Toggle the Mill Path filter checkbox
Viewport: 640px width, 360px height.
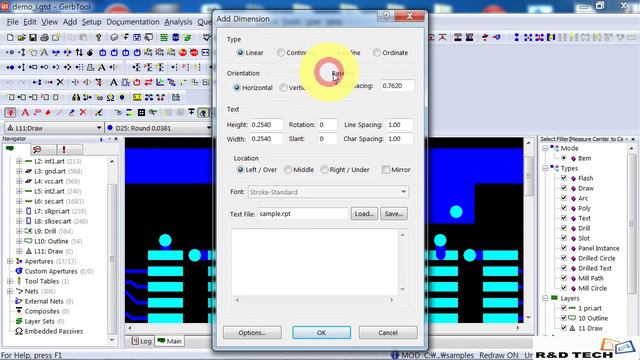pyautogui.click(x=564, y=278)
